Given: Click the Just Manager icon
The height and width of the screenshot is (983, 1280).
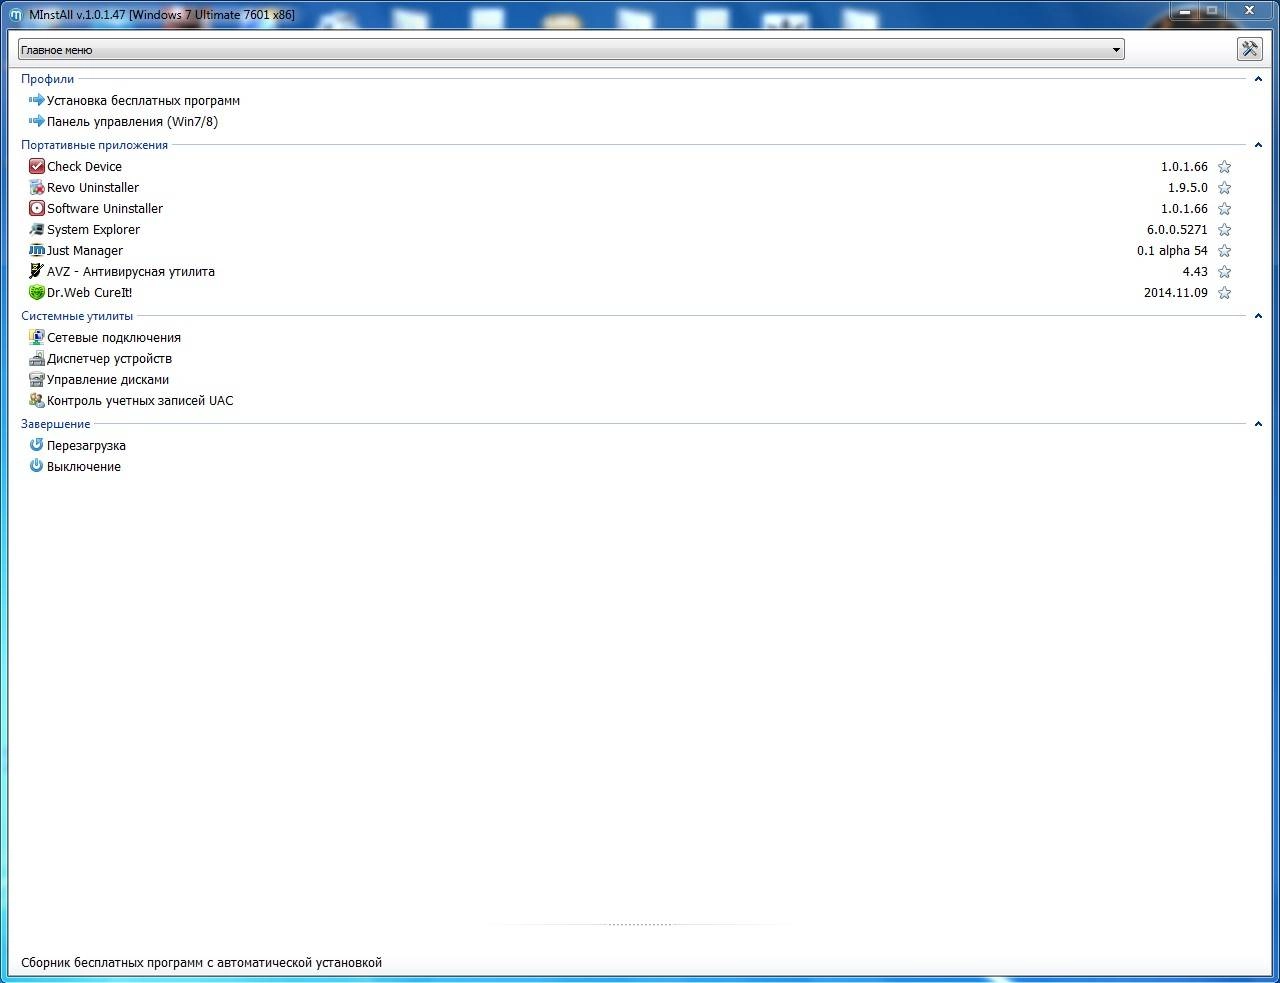Looking at the screenshot, I should pyautogui.click(x=37, y=250).
